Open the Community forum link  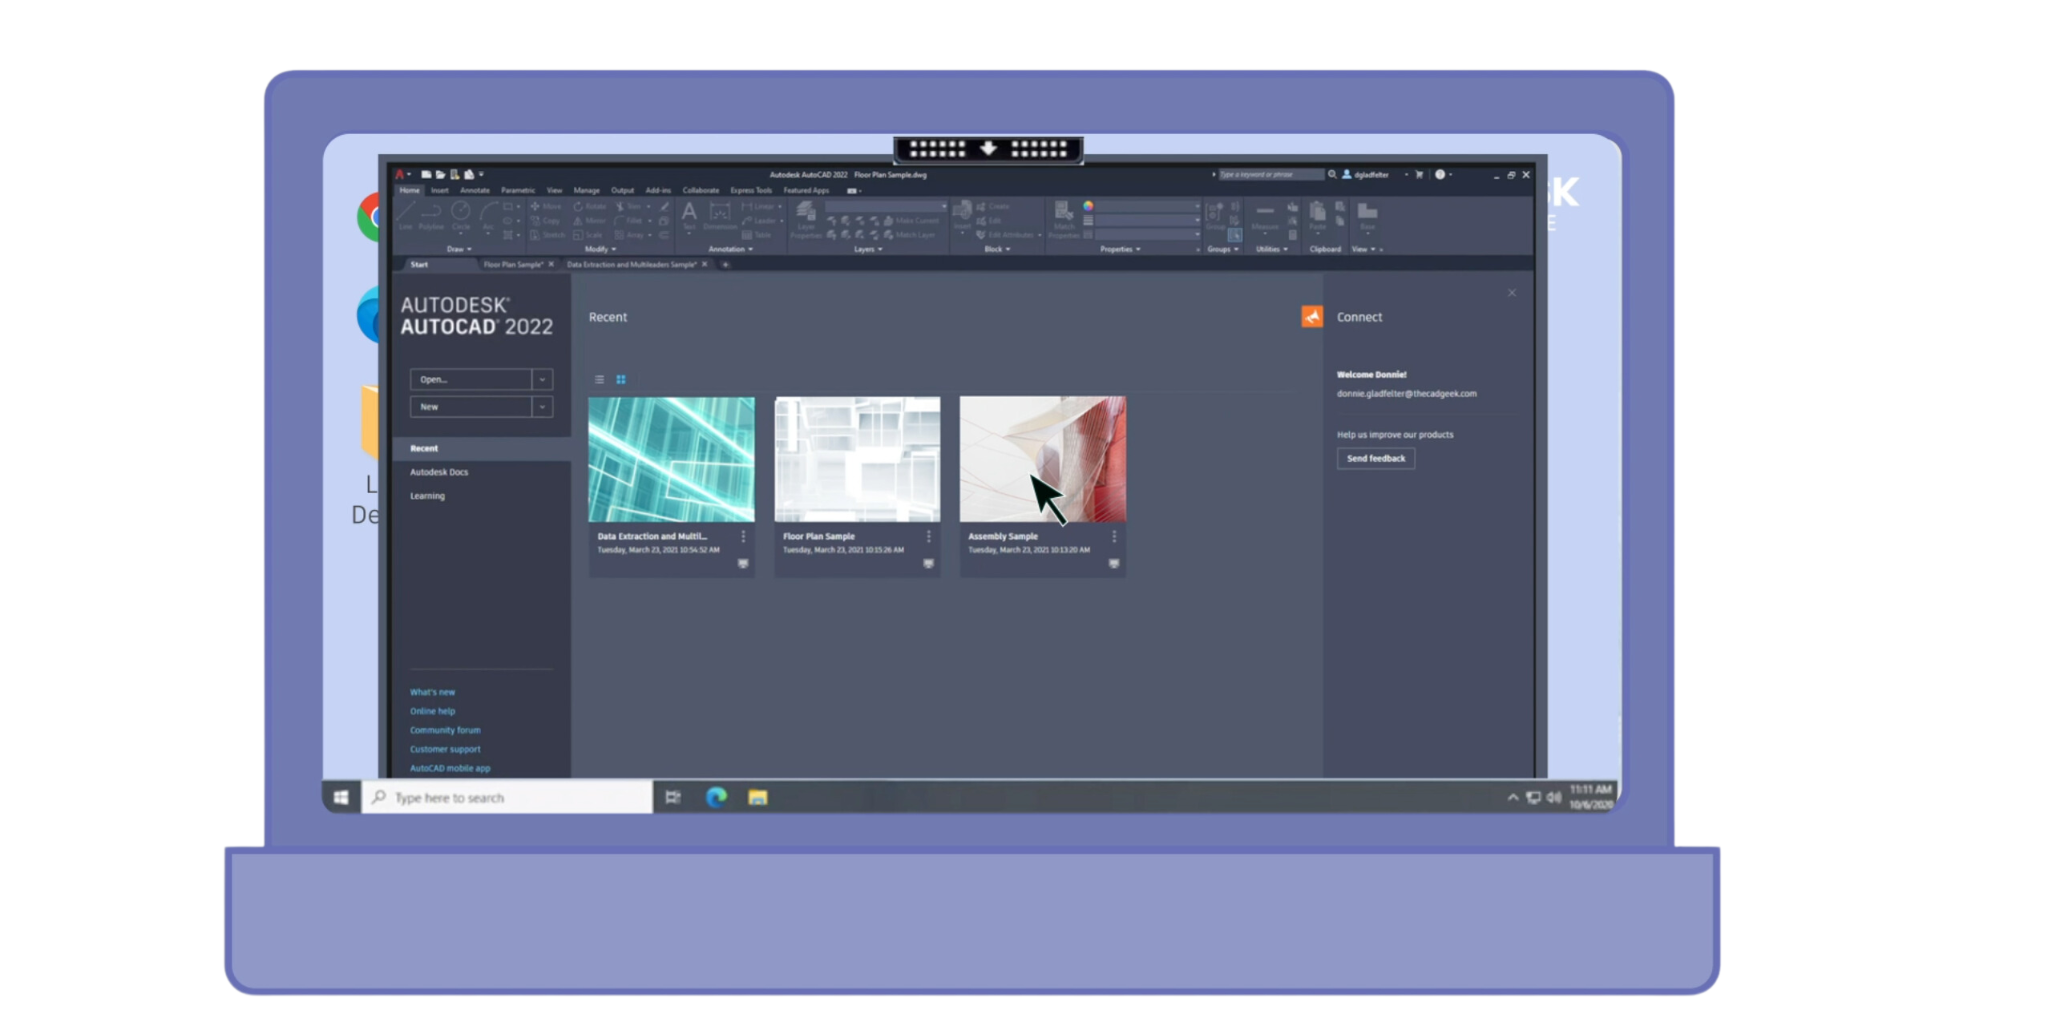(x=445, y=730)
